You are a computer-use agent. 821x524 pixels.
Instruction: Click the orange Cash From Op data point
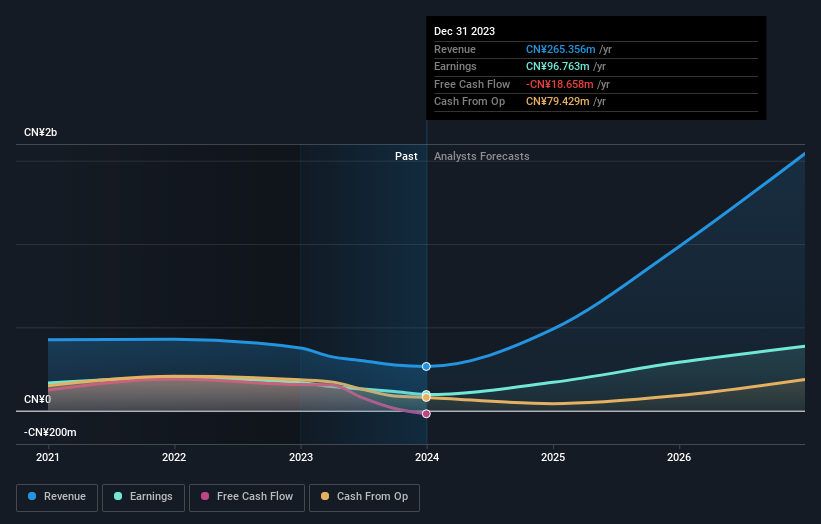[426, 397]
